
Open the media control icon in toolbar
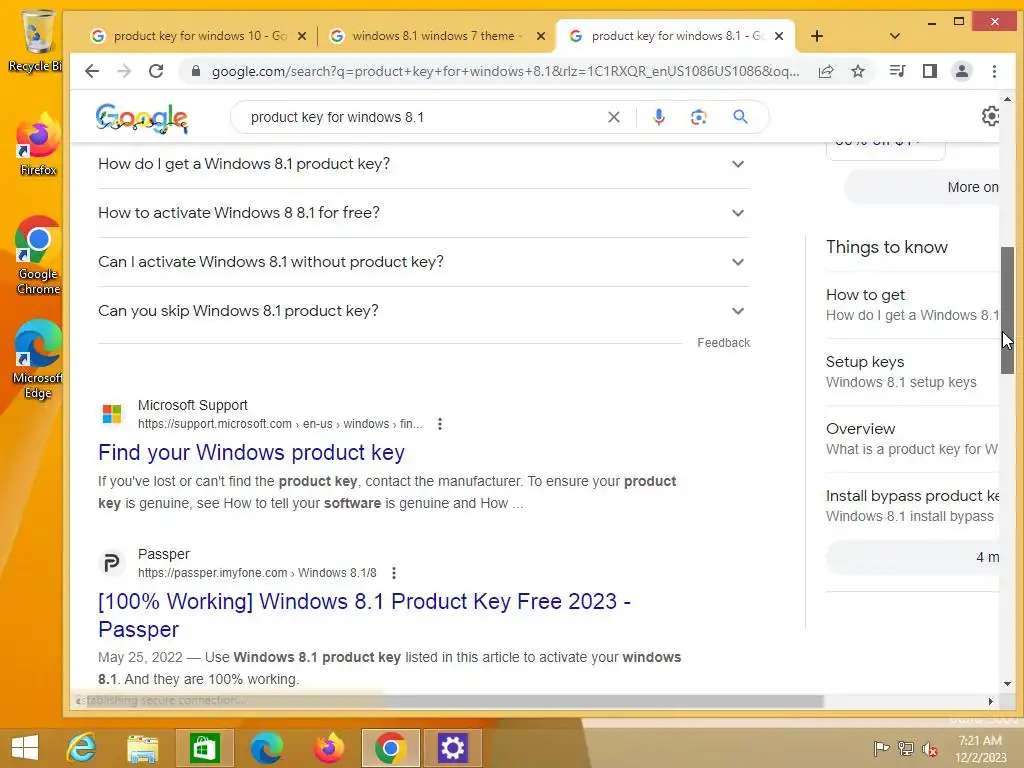(898, 71)
